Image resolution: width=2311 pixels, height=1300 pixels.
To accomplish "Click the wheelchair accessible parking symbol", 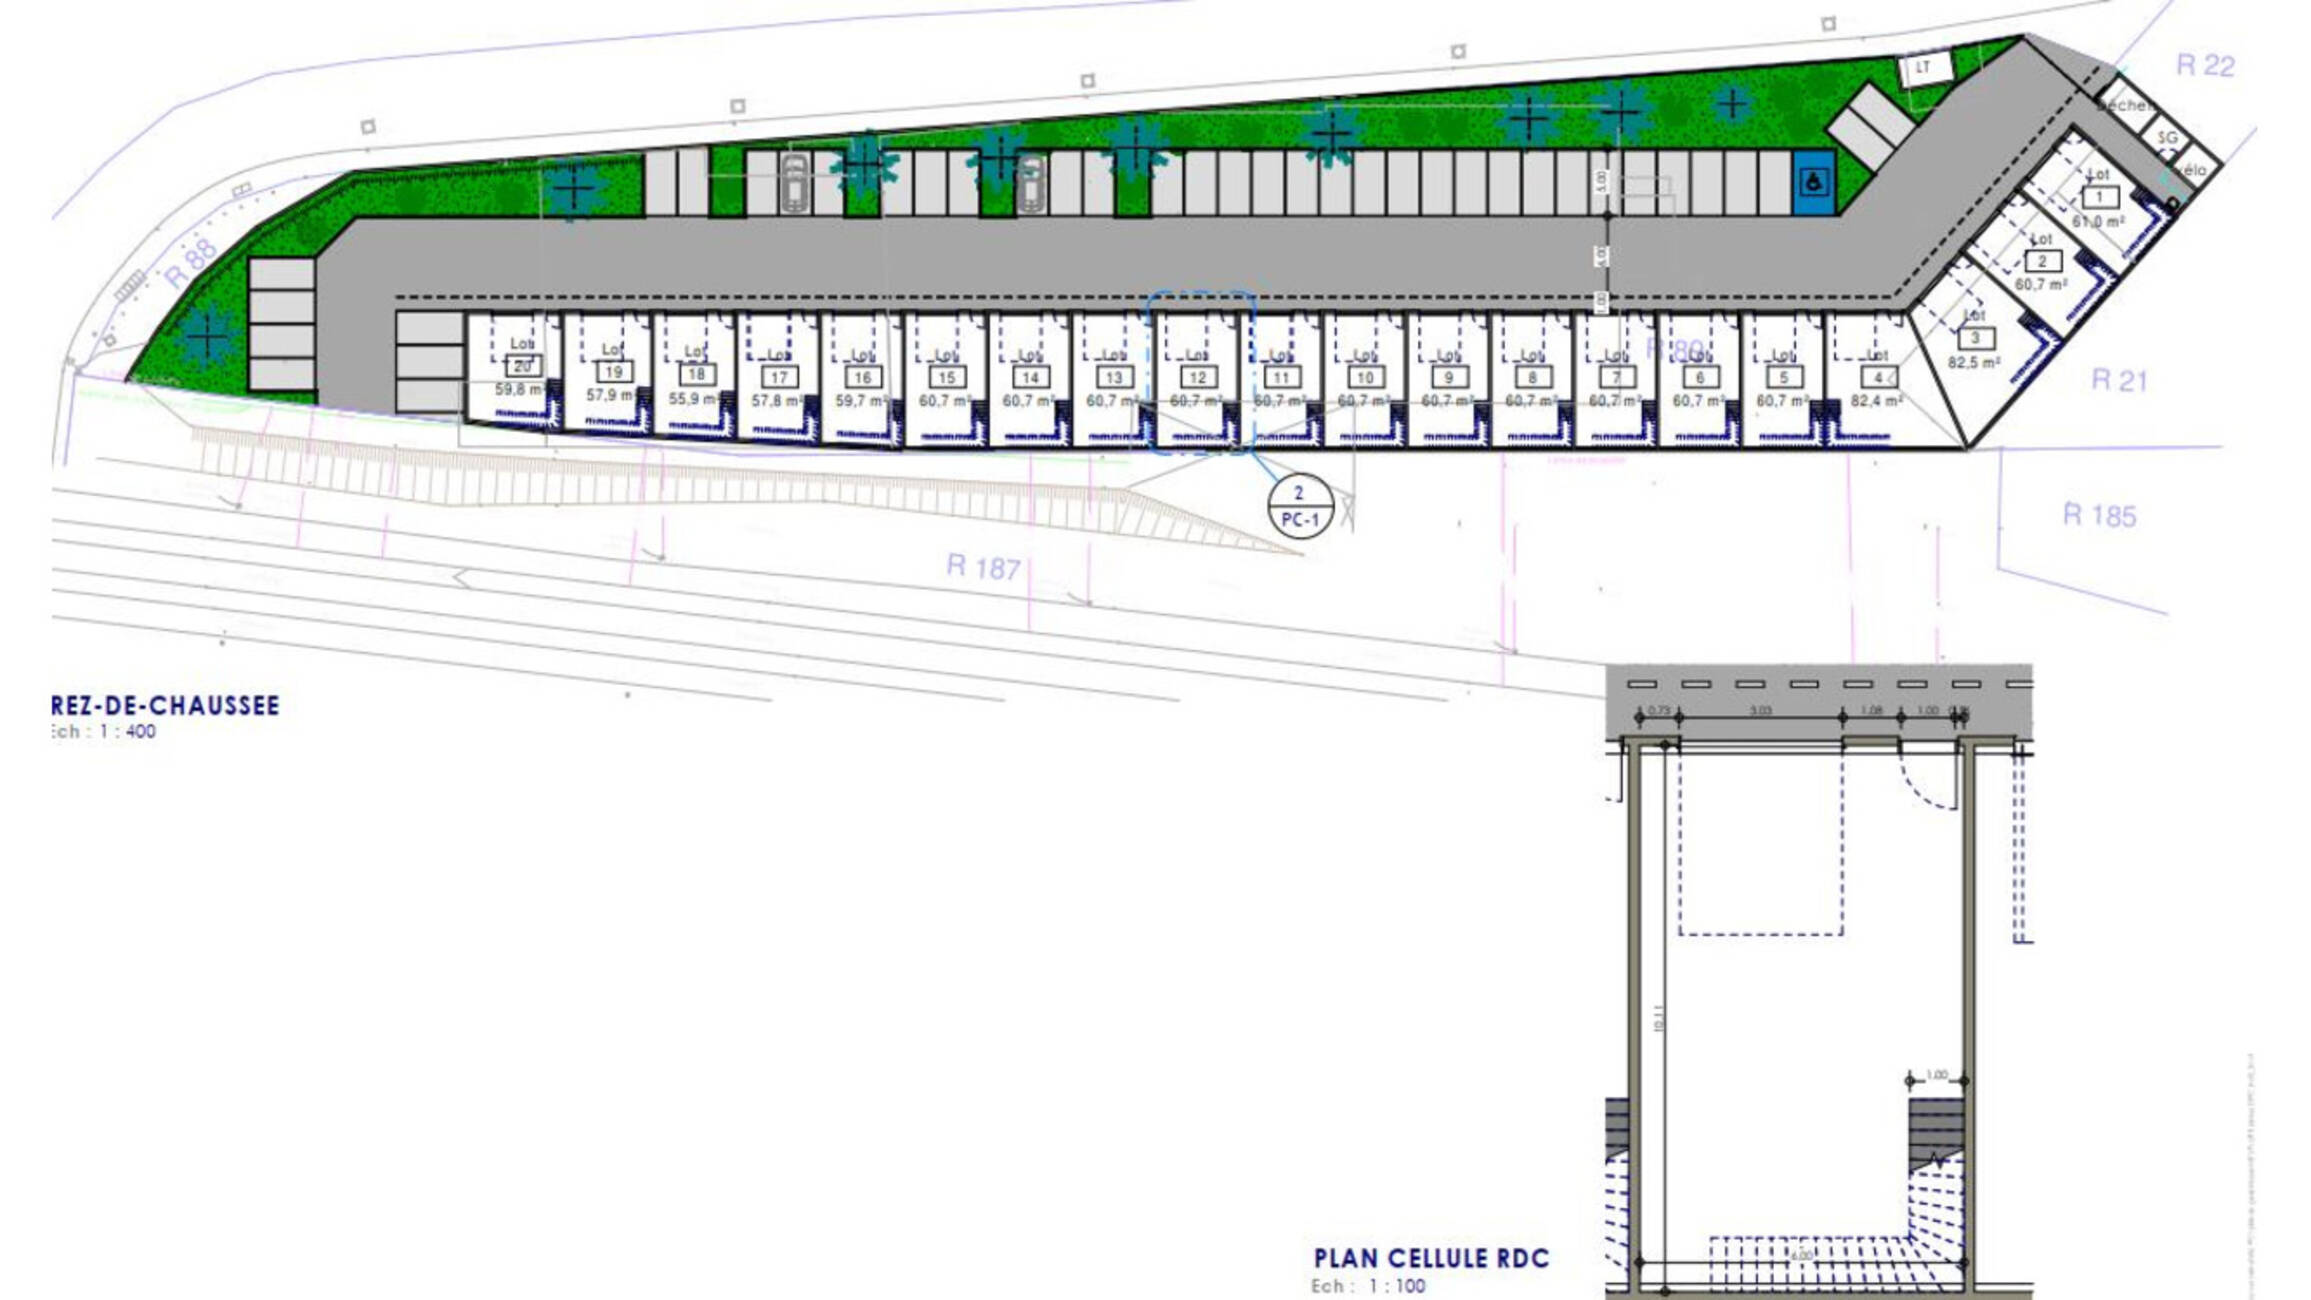I will (x=1814, y=182).
